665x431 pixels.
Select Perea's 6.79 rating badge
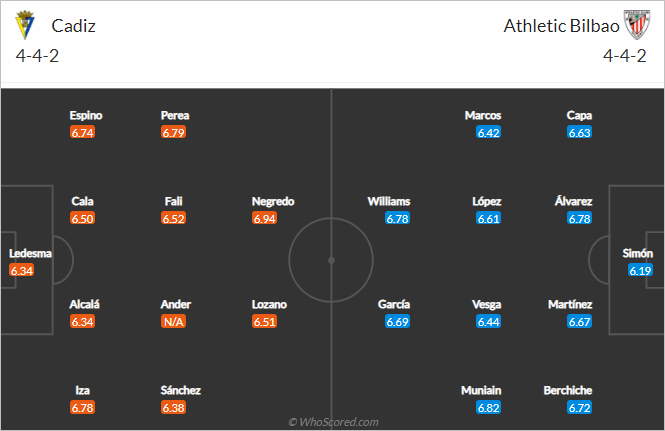pos(174,132)
